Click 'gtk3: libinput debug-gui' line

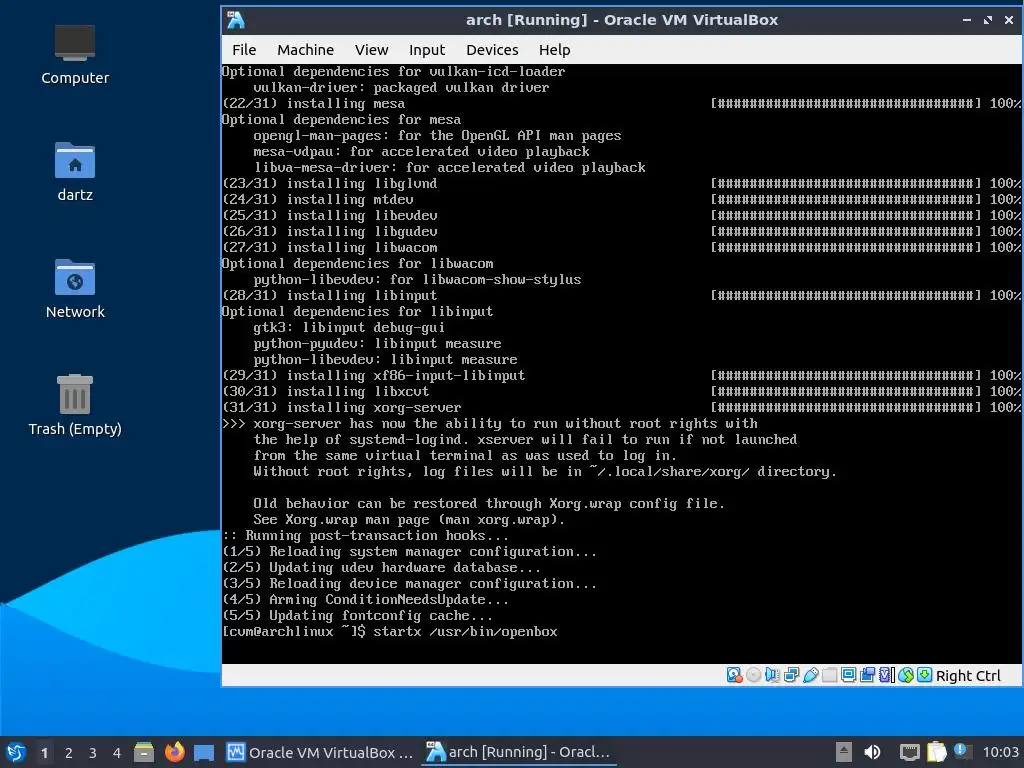[x=349, y=327]
